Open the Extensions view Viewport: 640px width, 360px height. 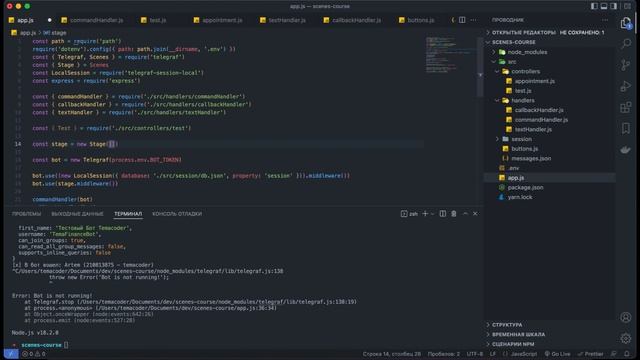click(625, 107)
